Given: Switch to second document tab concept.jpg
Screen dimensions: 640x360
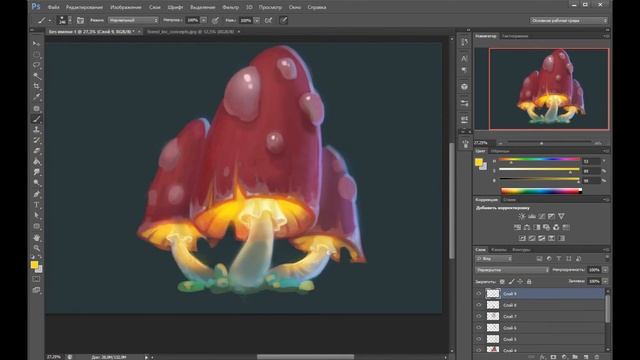Looking at the screenshot, I should coord(191,31).
